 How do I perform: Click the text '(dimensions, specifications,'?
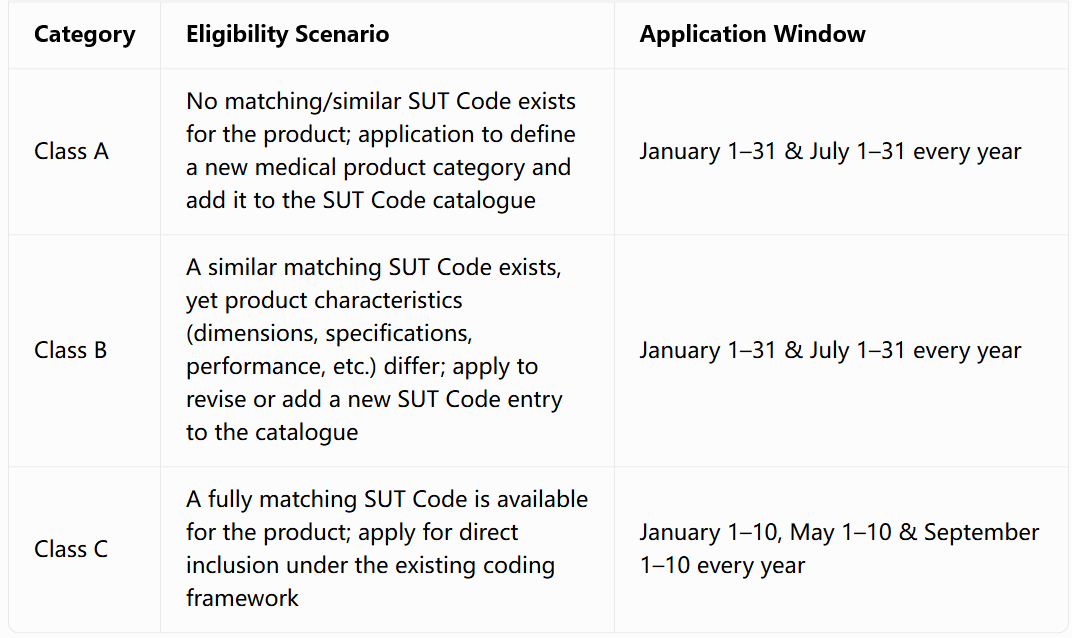pyautogui.click(x=329, y=334)
